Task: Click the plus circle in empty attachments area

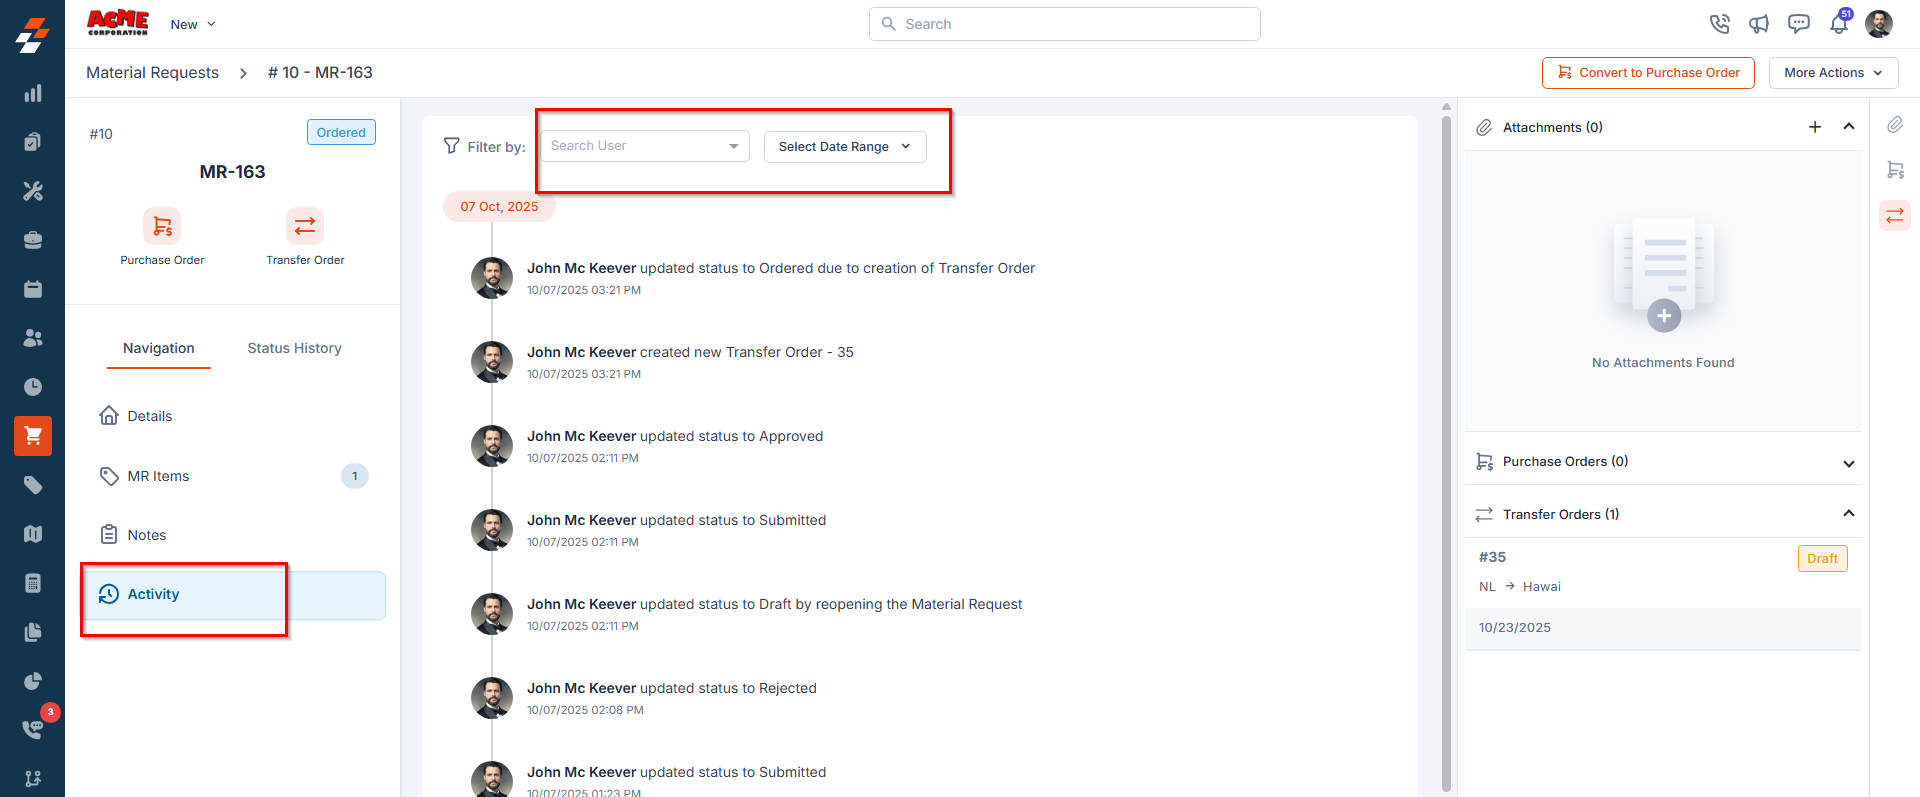Action: tap(1664, 316)
